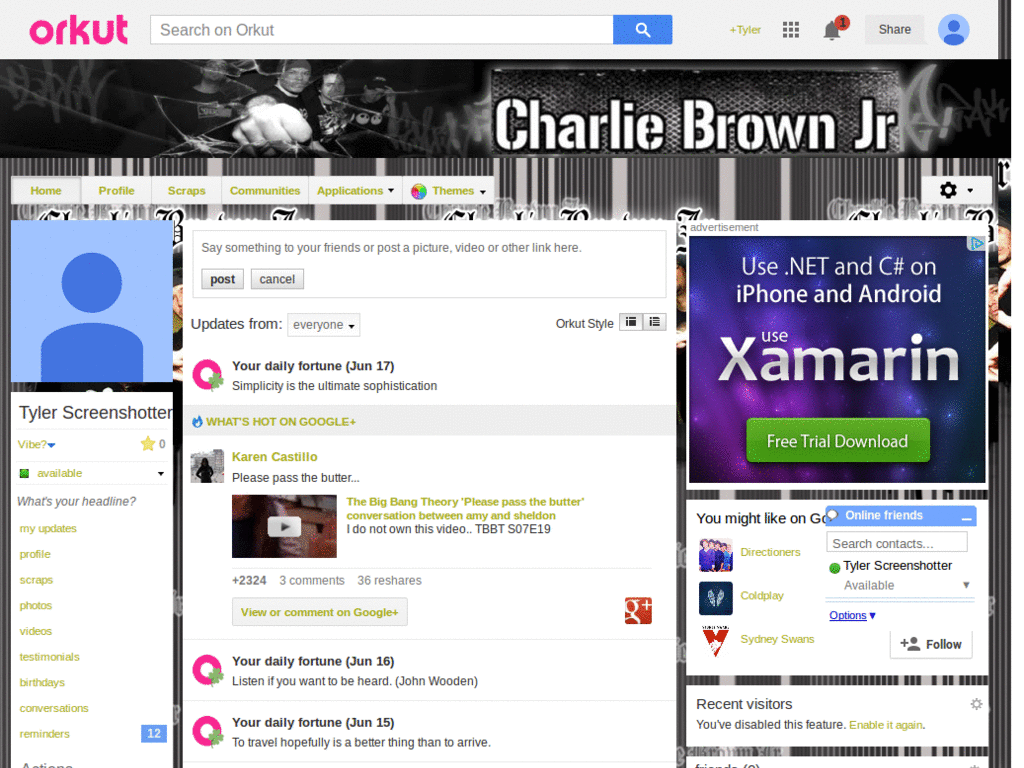Click the AdChoices icon on advertisement
The width and height of the screenshot is (1024, 768).
pyautogui.click(x=976, y=244)
